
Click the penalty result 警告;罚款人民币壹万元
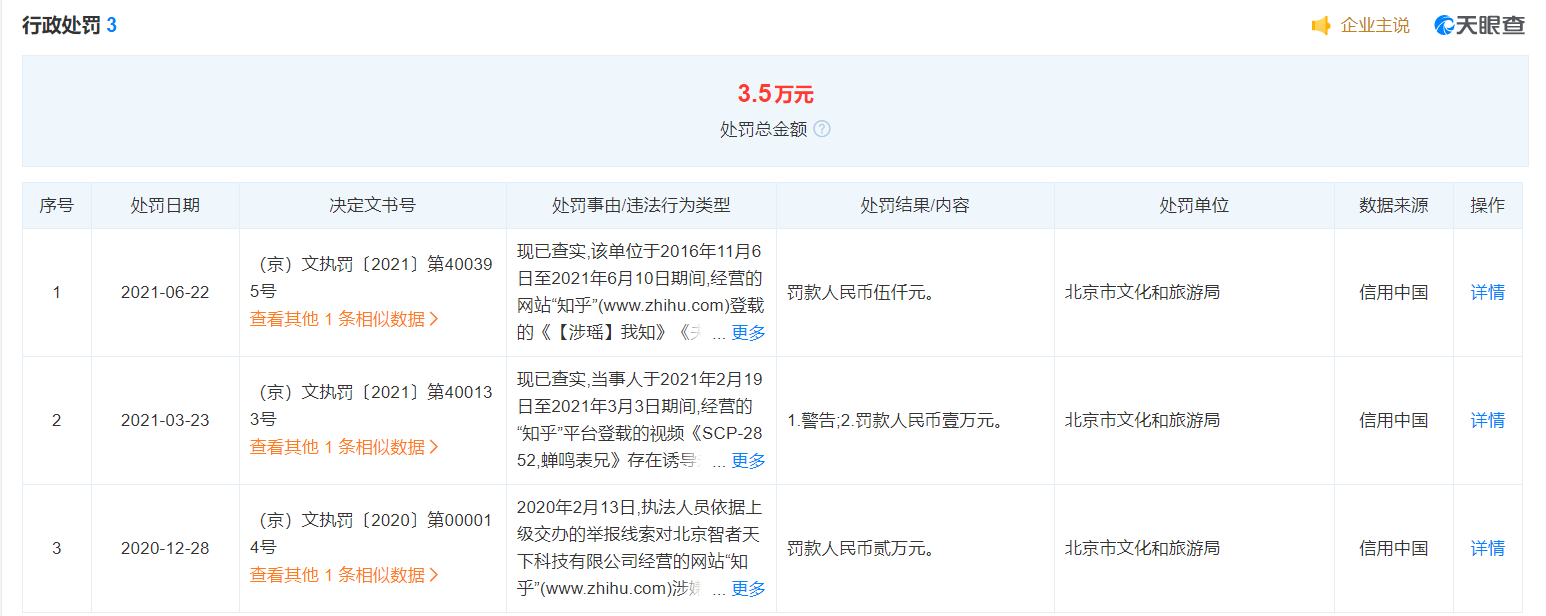click(894, 420)
